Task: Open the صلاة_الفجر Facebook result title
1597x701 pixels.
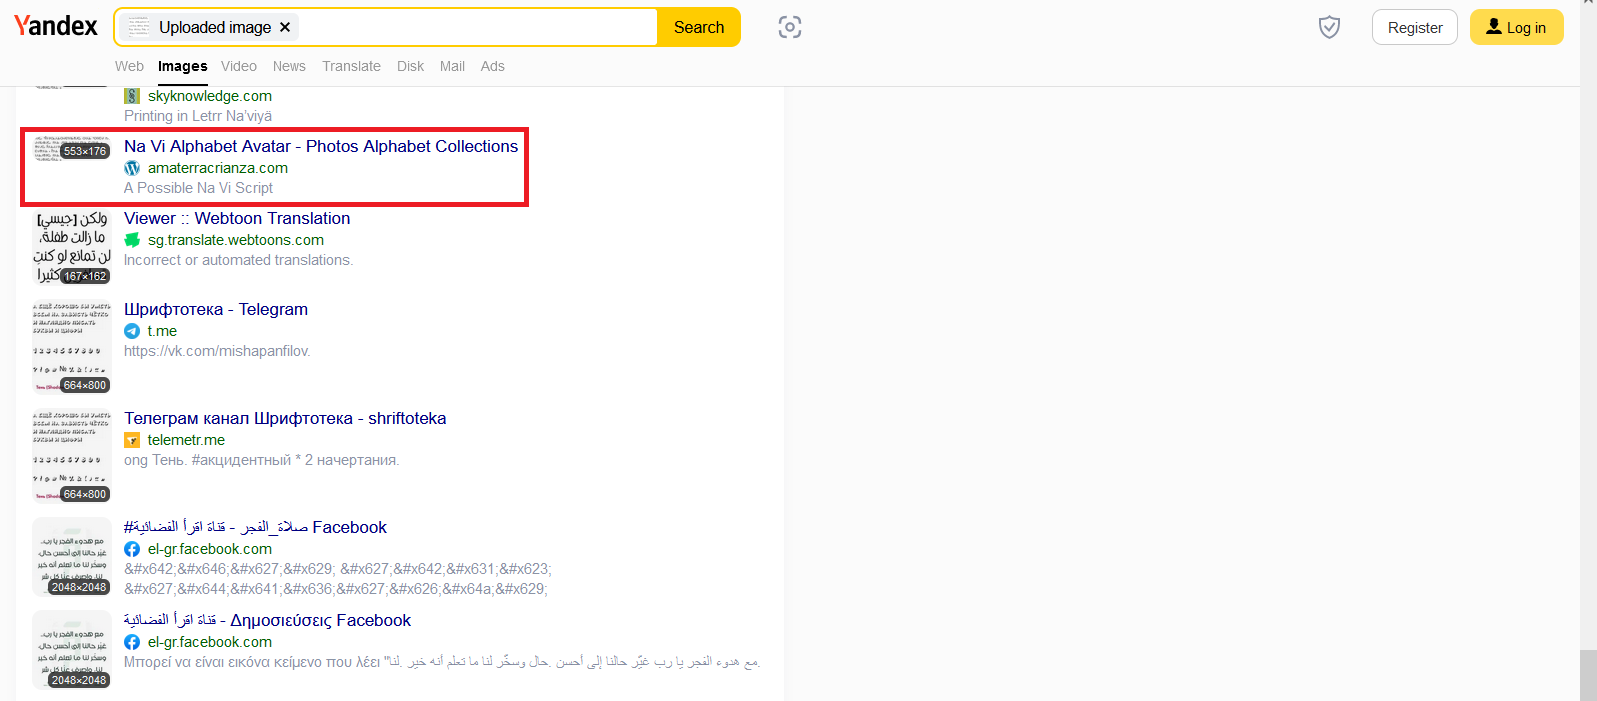Action: 255,527
